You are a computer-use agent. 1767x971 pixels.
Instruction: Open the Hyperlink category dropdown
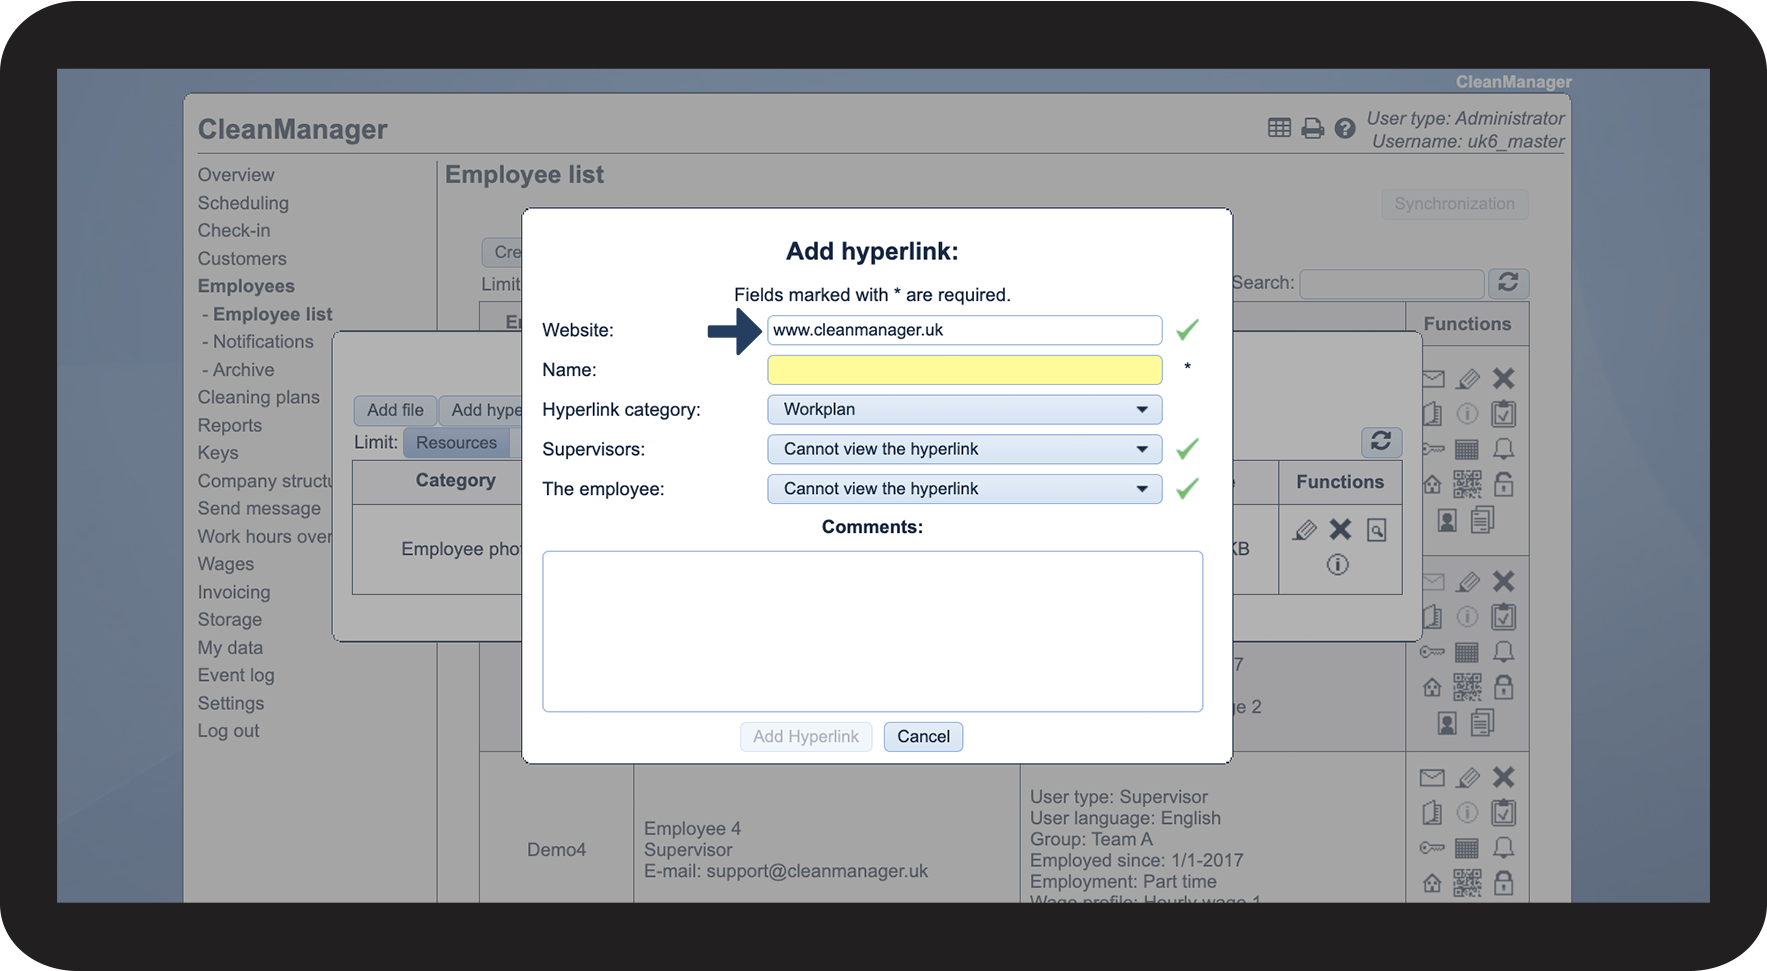pos(964,409)
